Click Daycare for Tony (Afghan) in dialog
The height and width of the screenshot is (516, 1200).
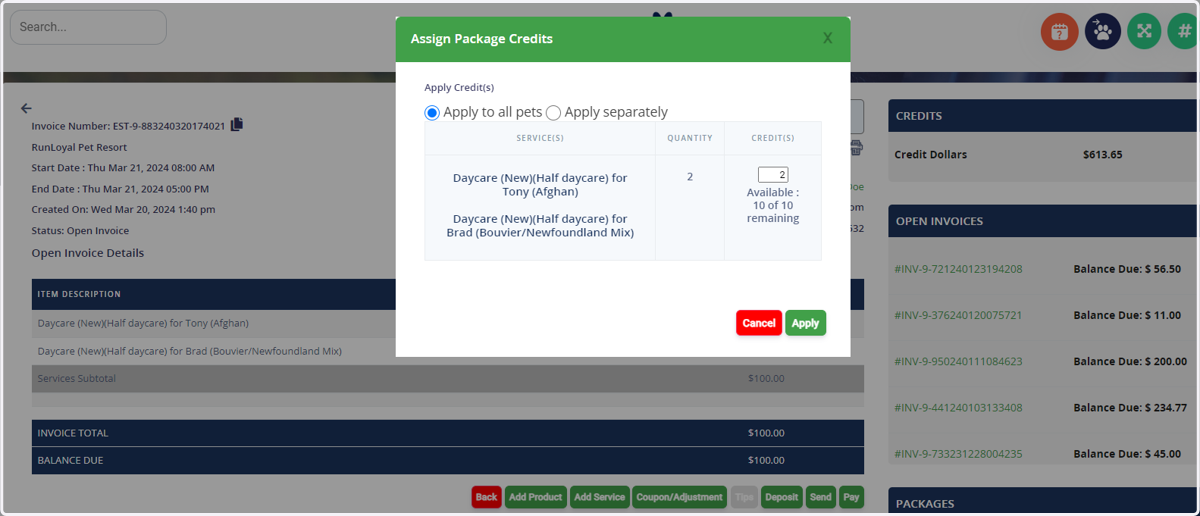point(540,185)
